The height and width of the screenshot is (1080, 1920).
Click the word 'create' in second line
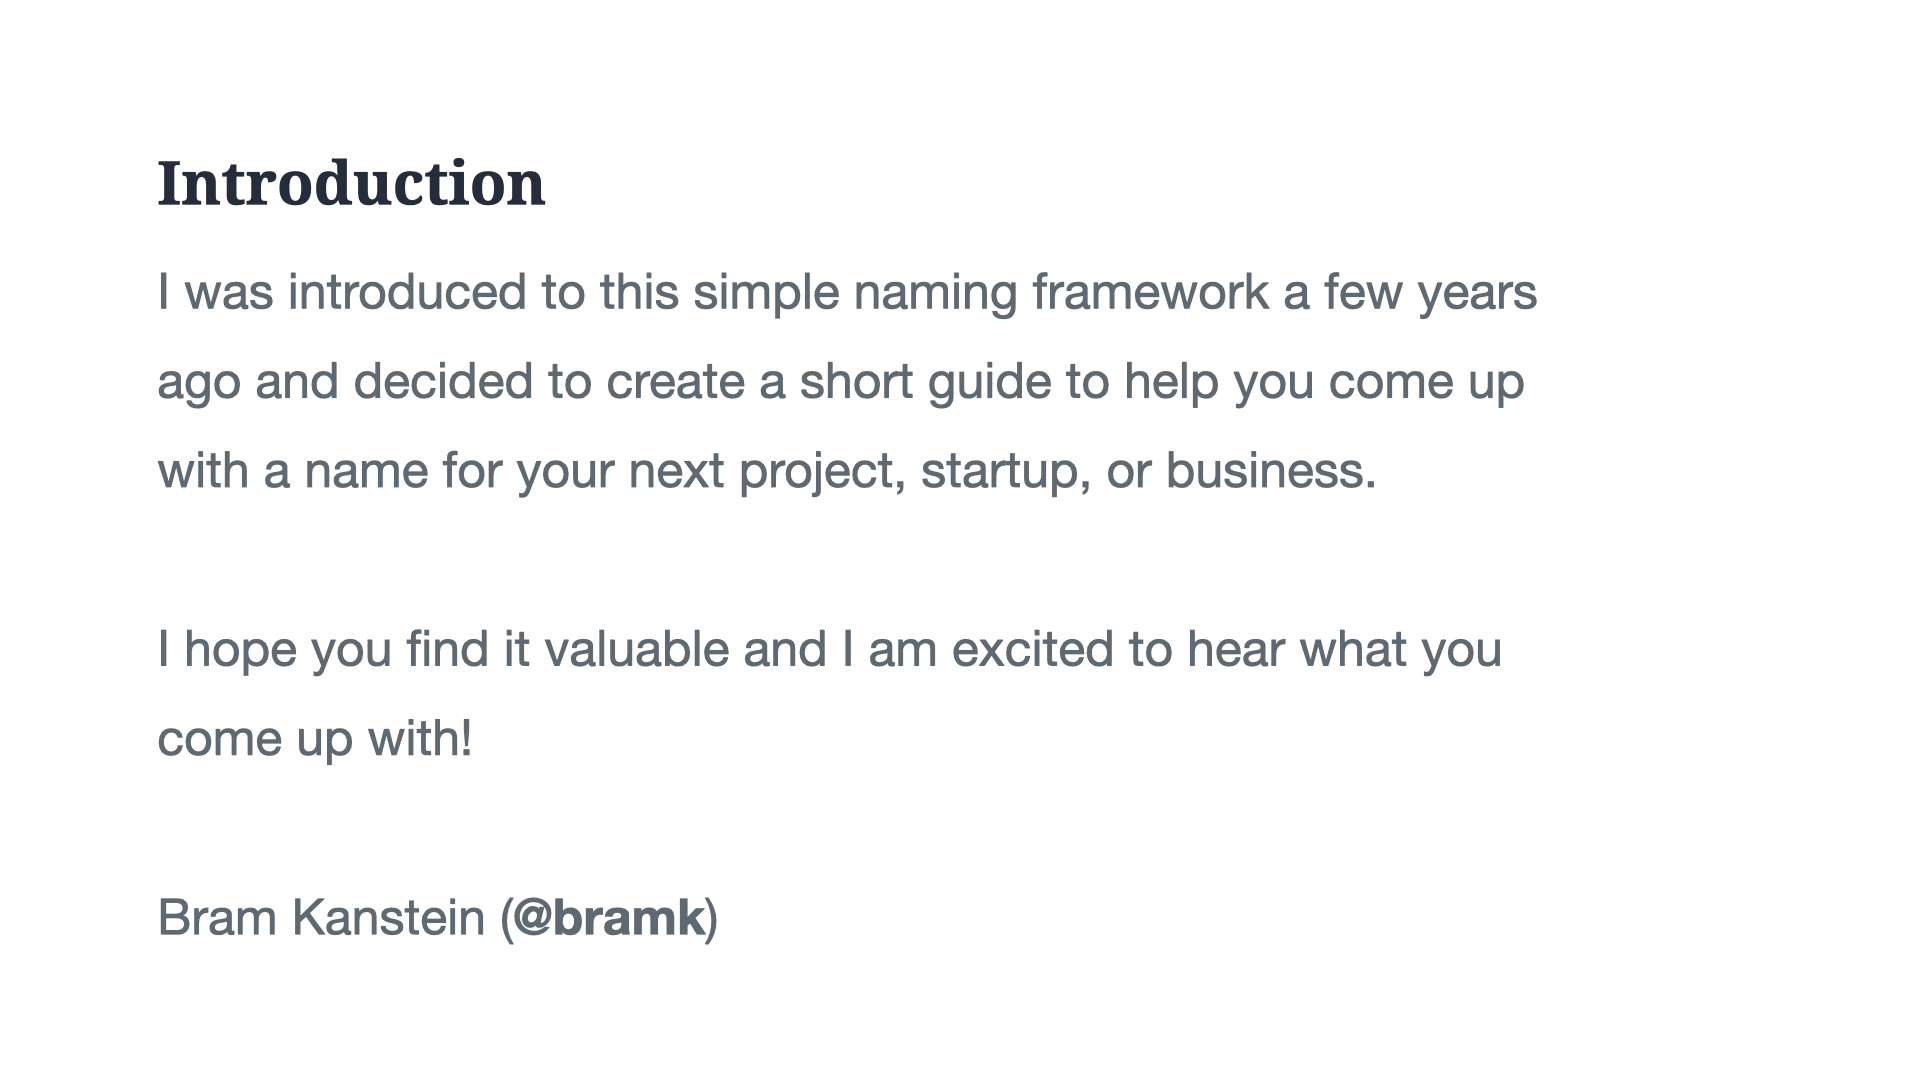point(675,382)
